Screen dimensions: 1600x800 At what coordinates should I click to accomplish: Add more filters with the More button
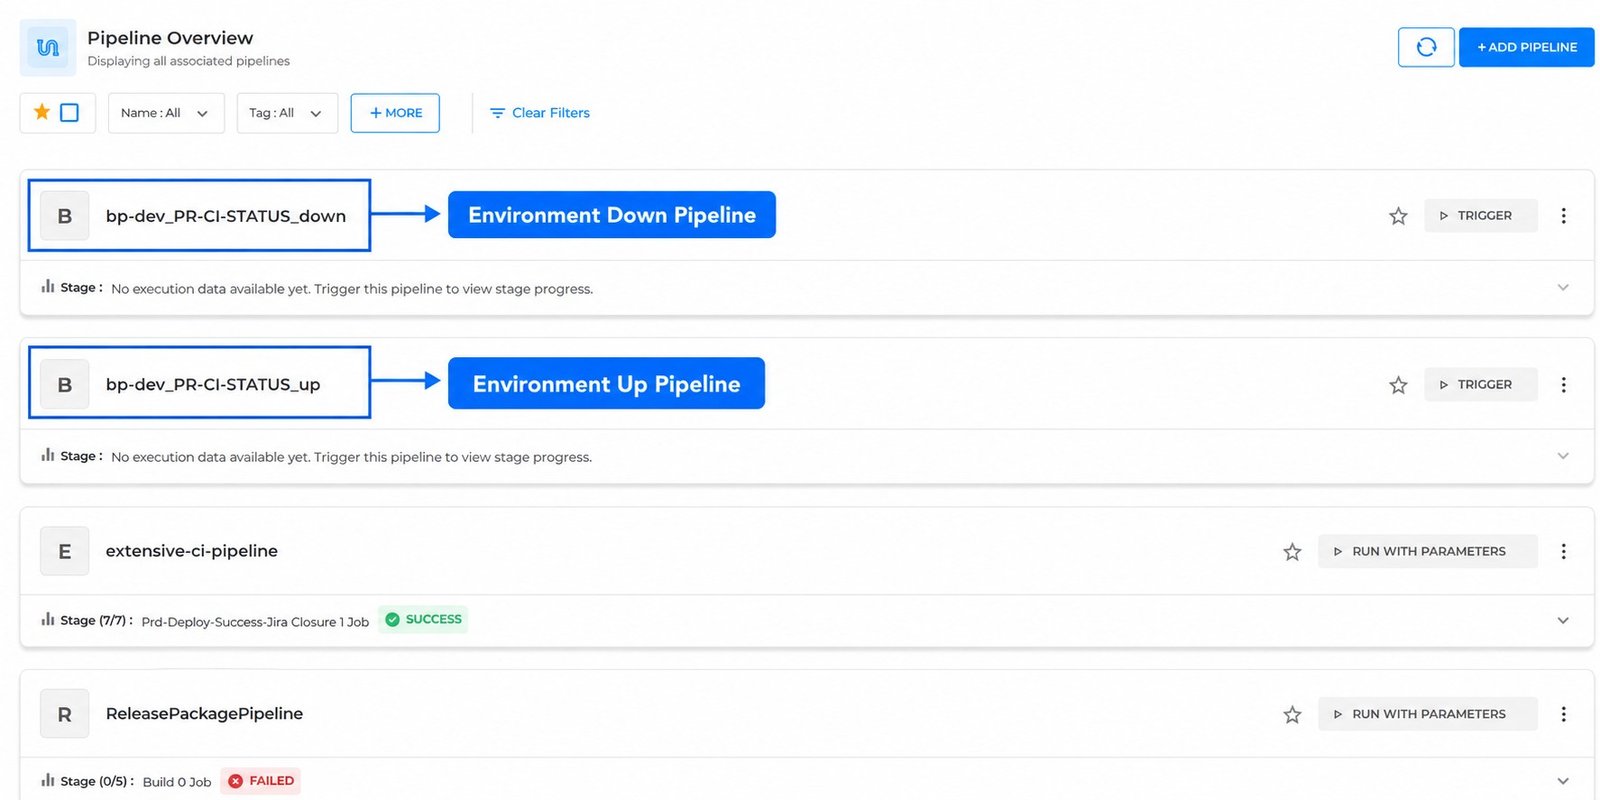(395, 113)
